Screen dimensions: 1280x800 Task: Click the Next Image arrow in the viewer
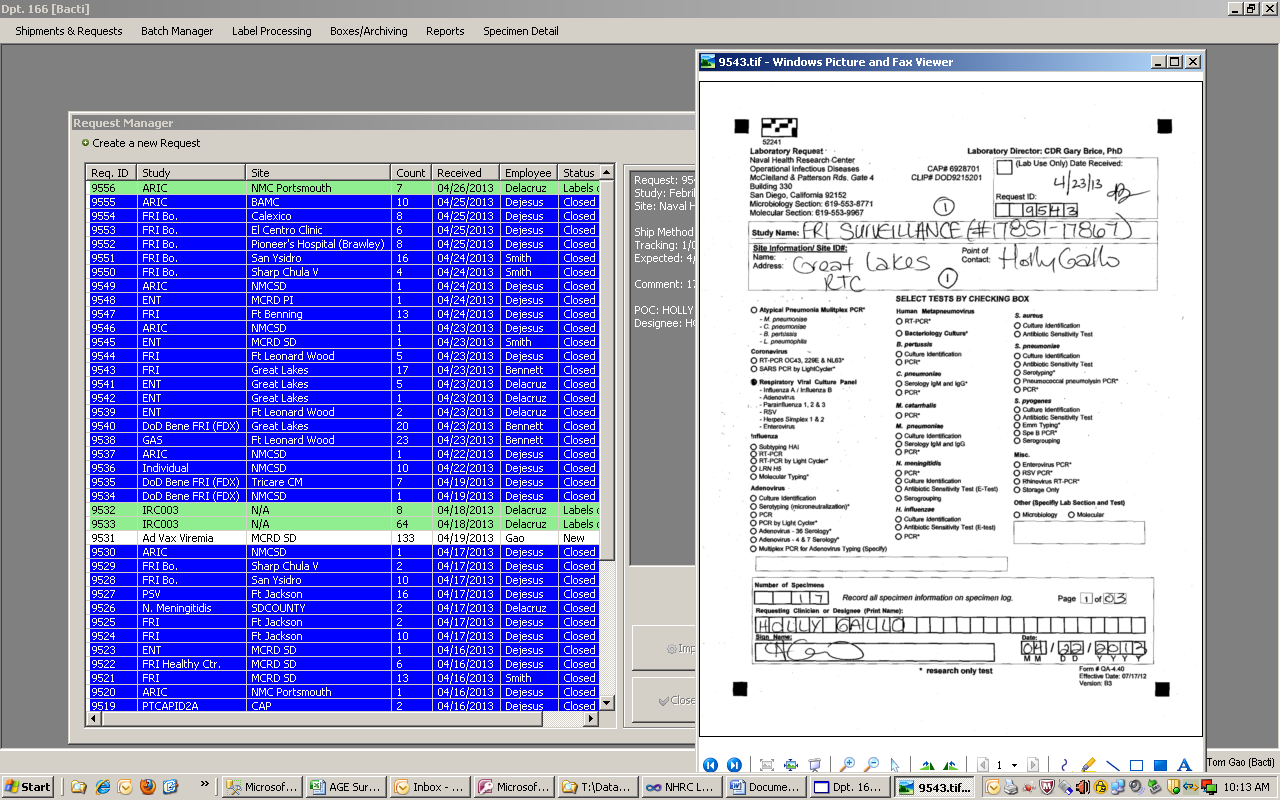(x=735, y=764)
